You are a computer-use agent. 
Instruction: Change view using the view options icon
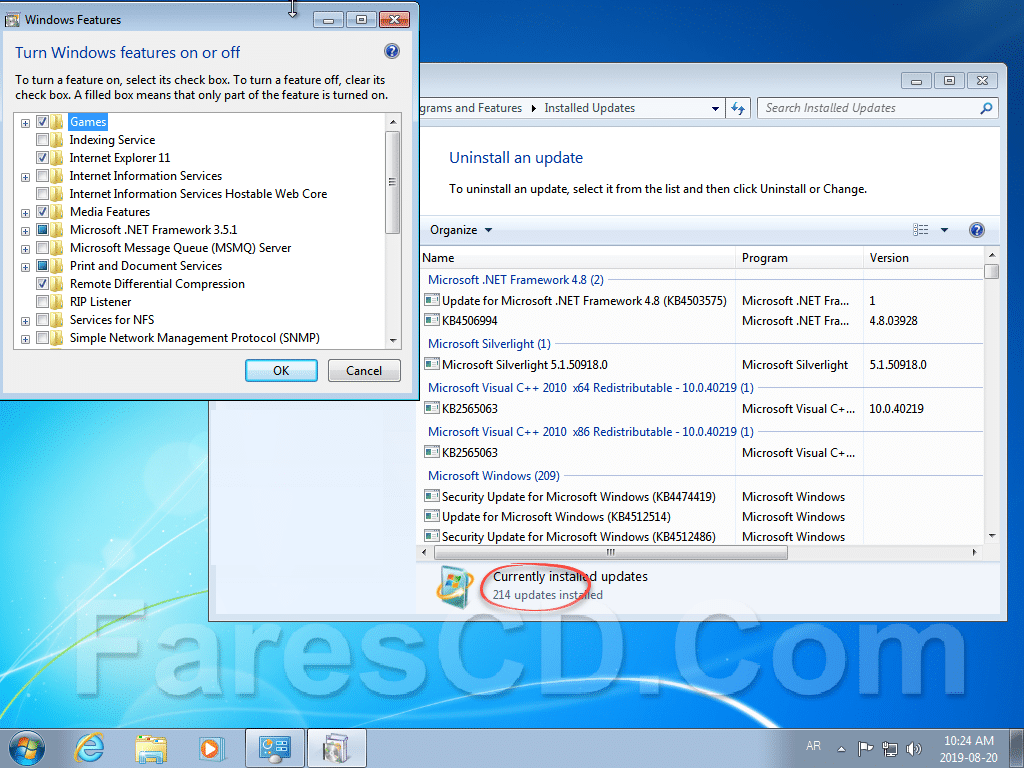coord(920,230)
